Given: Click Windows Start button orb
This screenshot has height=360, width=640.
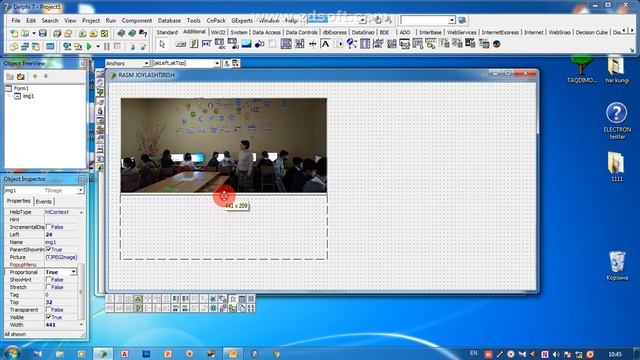Looking at the screenshot, I should tap(12, 353).
